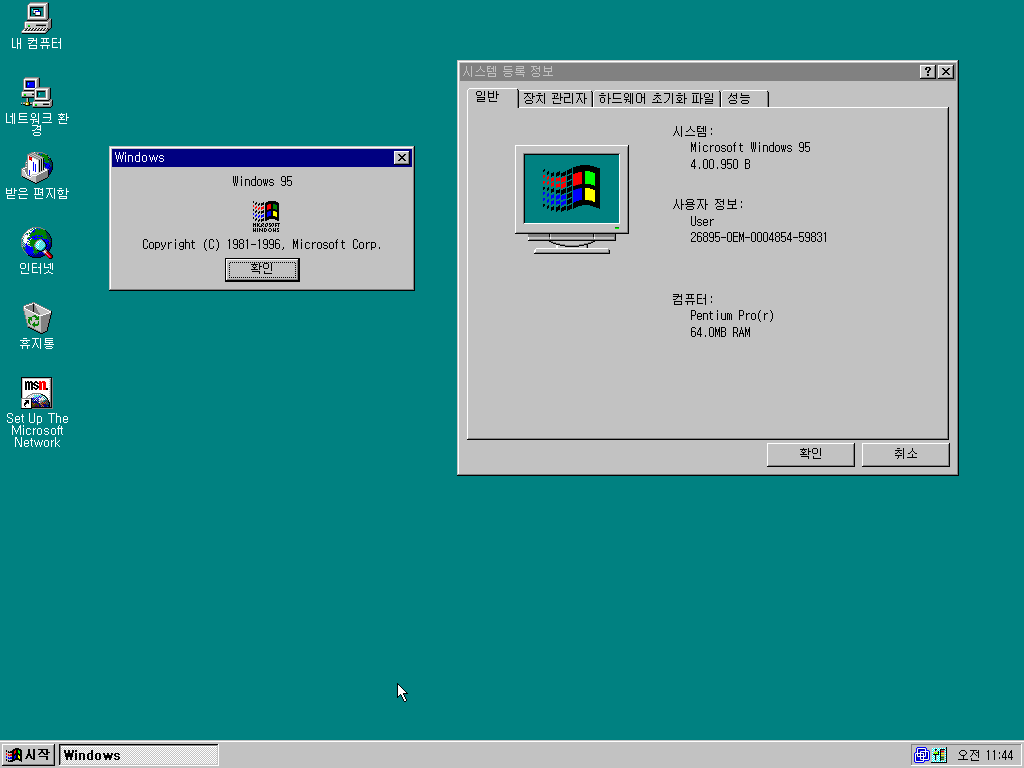Viewport: 1024px width, 768px height.
Task: Open the 하드웨어 초기화 파일 tab
Action: pyautogui.click(x=656, y=99)
